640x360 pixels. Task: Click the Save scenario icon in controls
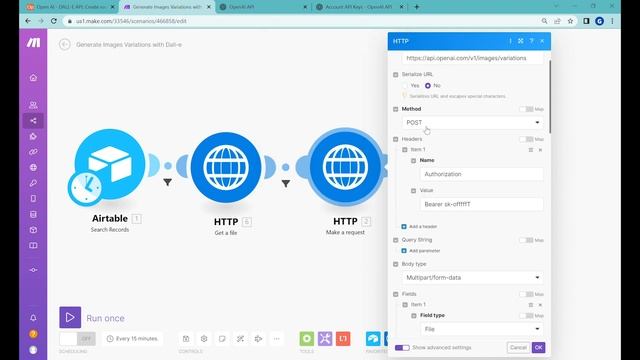(x=186, y=338)
